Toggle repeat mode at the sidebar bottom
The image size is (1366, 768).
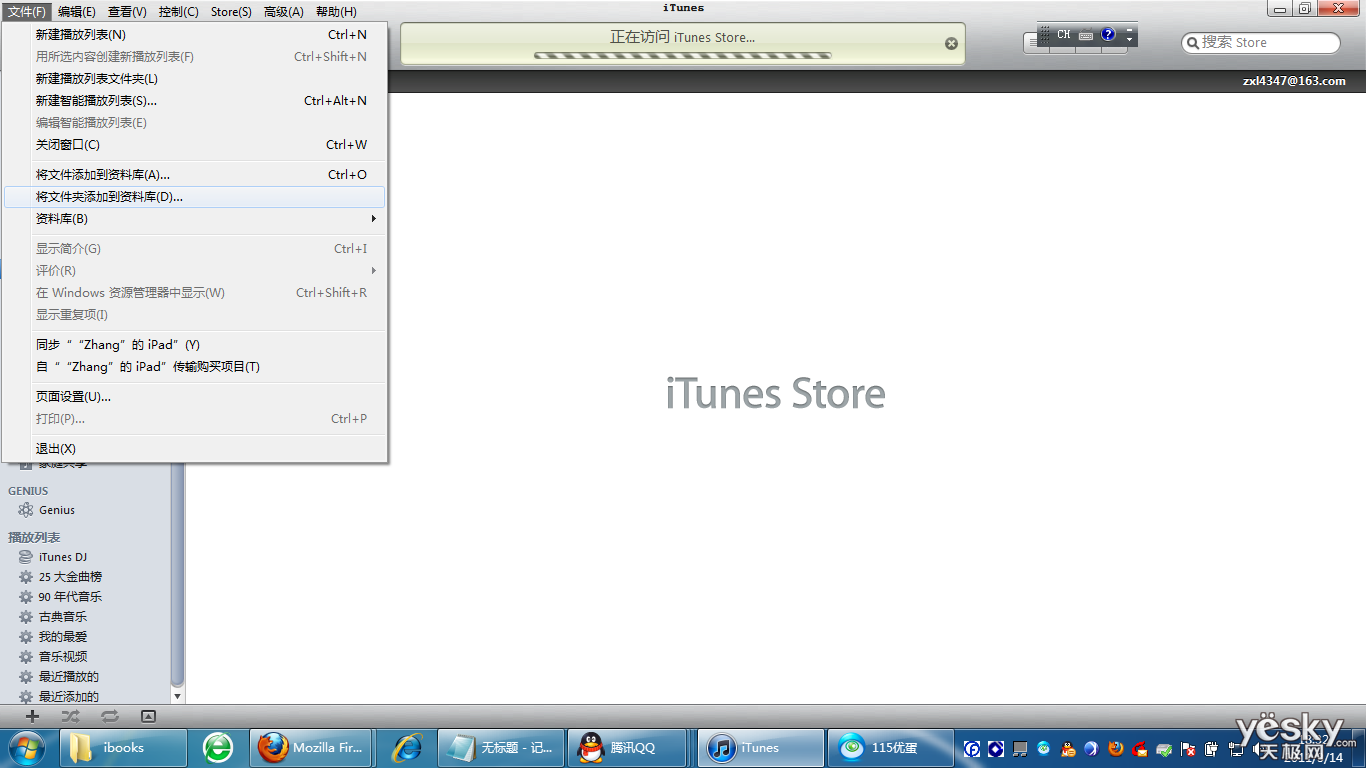(x=110, y=716)
